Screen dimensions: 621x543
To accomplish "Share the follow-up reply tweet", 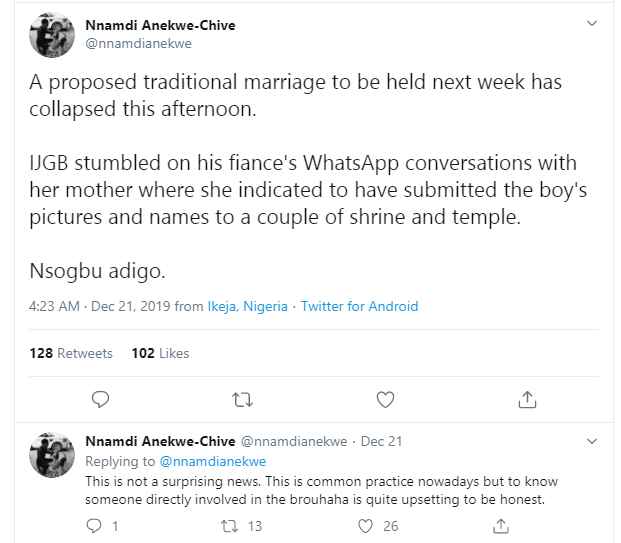I will click(x=501, y=526).
